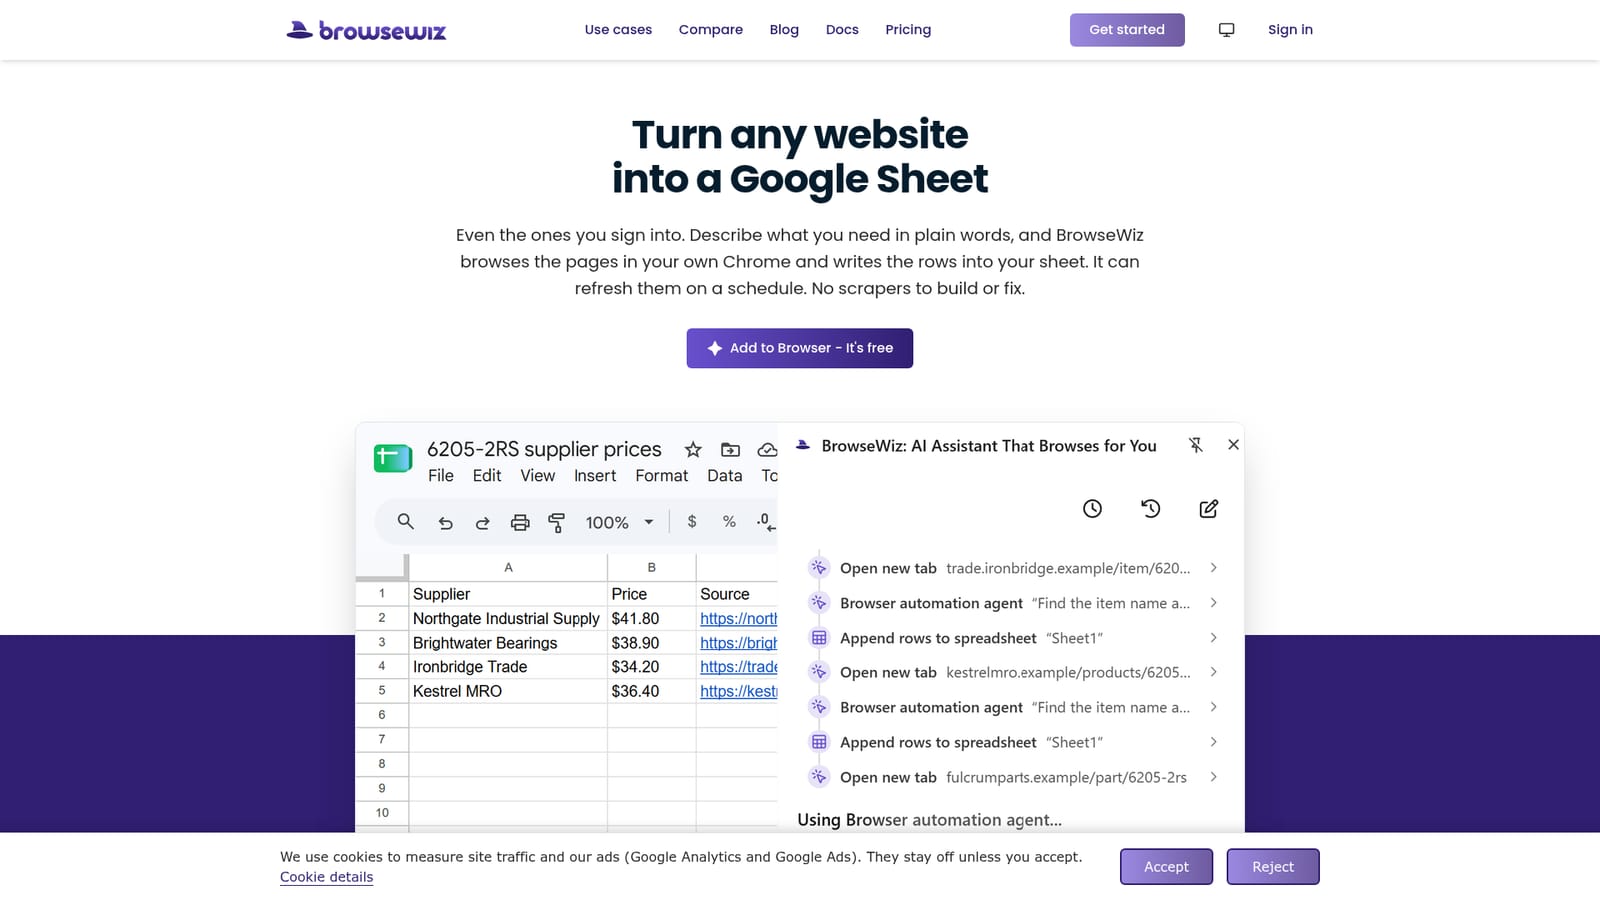This screenshot has width=1600, height=900.
Task: Expand Open new tab trade.ironbridge step
Action: [x=1213, y=568]
